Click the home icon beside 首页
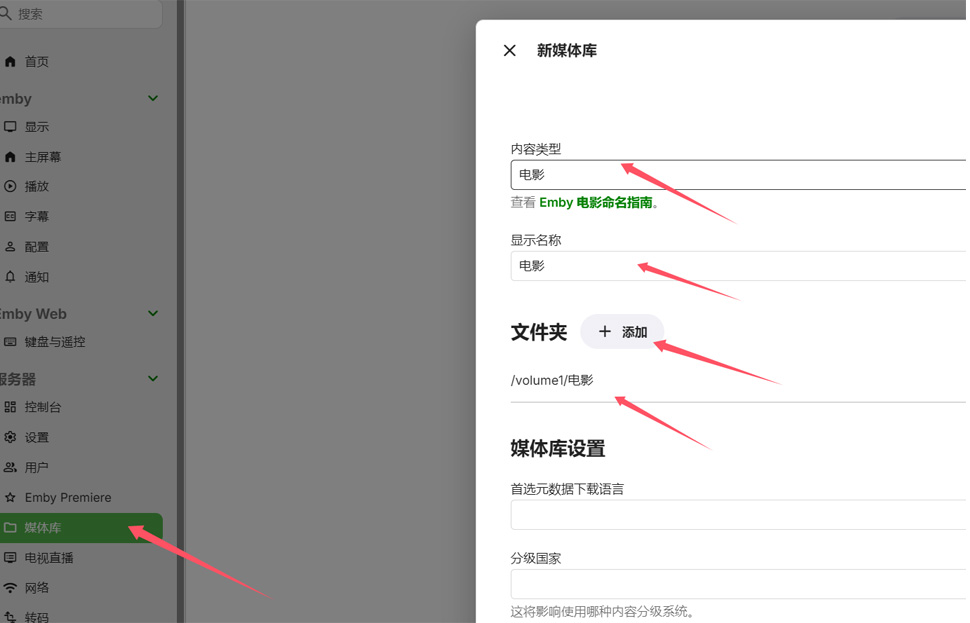Viewport: 970px width, 623px height. (x=10, y=62)
